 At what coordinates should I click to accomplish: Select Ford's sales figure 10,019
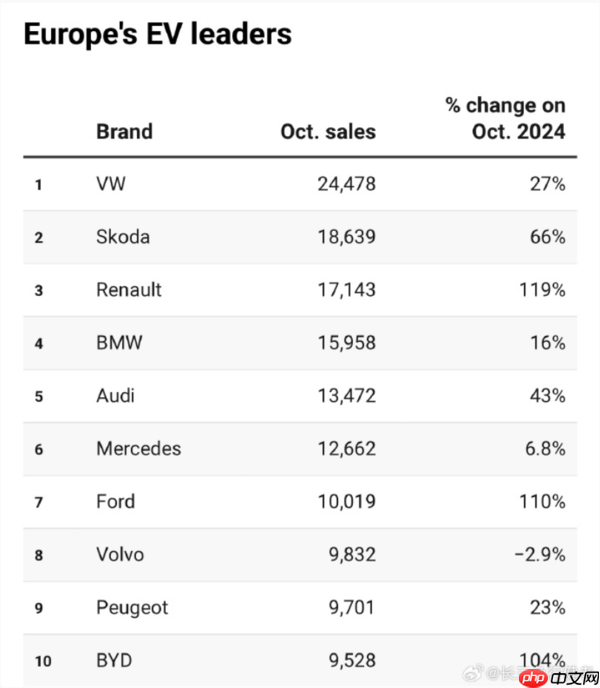click(x=342, y=502)
